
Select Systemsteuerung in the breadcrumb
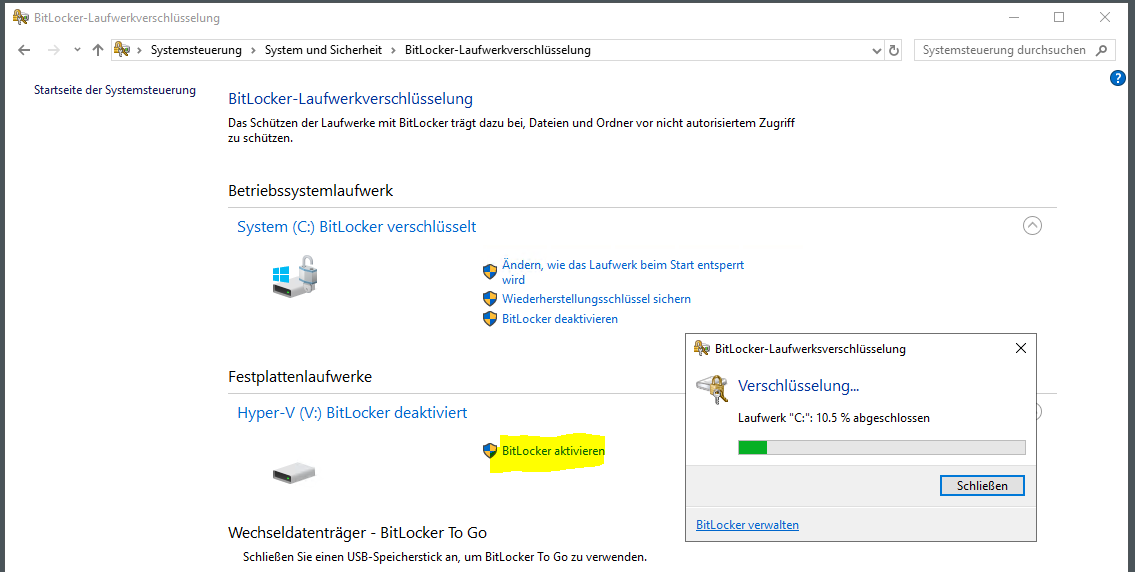(x=196, y=50)
